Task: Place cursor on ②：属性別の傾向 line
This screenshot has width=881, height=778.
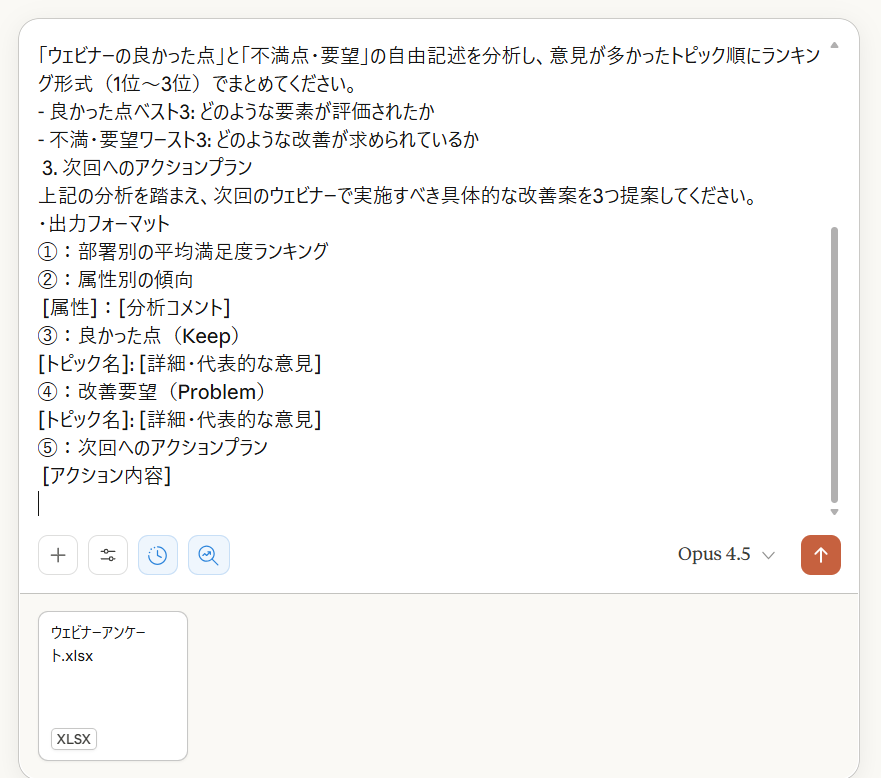Action: click(115, 279)
